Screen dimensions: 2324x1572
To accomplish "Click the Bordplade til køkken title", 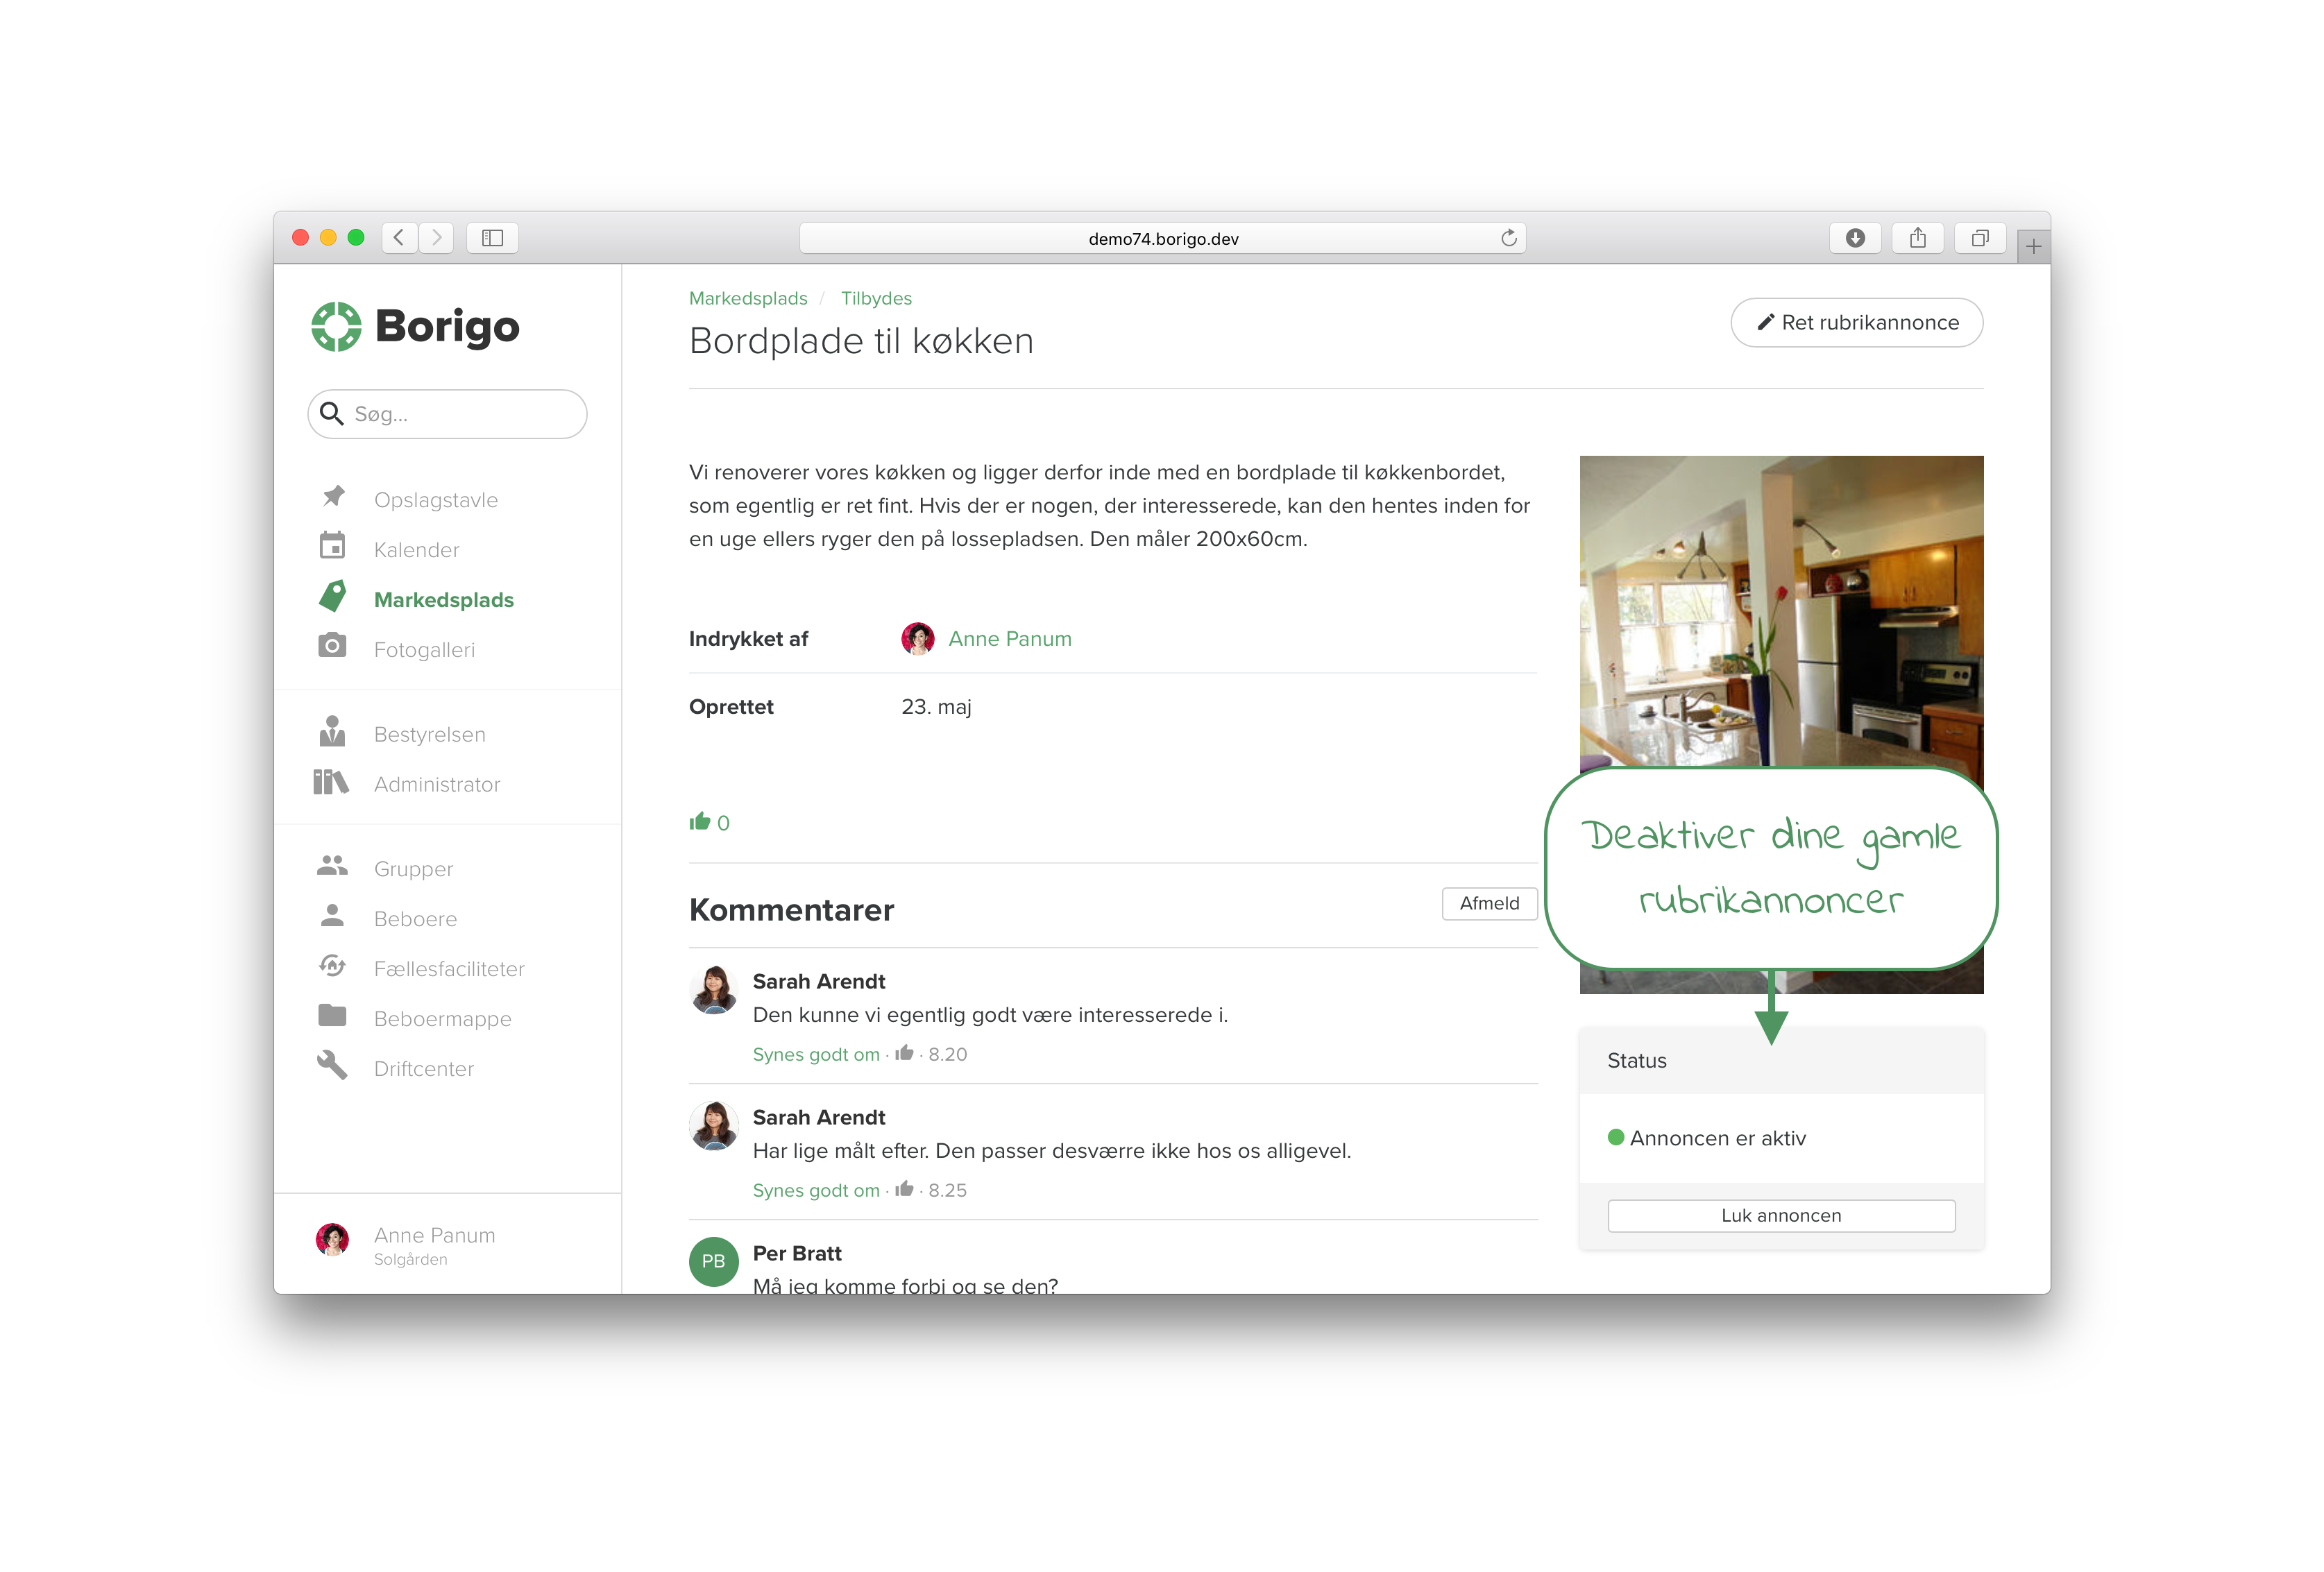I will click(861, 341).
